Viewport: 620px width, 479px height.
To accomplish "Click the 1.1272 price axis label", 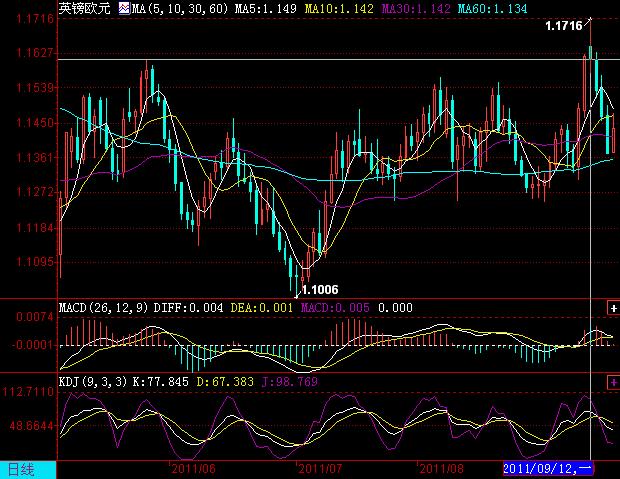I will click(34, 192).
